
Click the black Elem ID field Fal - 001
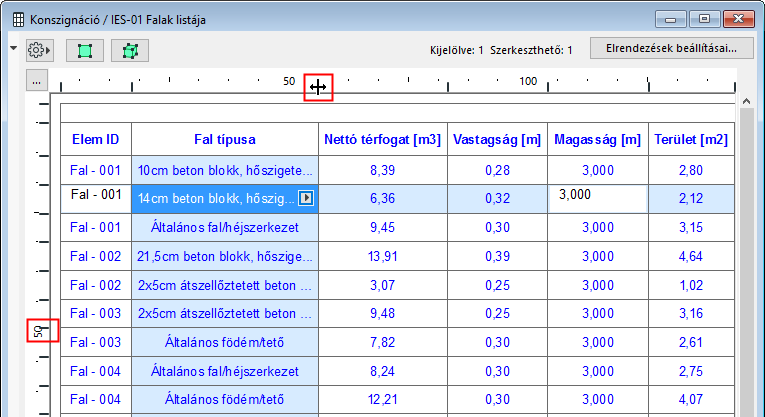pyautogui.click(x=96, y=199)
